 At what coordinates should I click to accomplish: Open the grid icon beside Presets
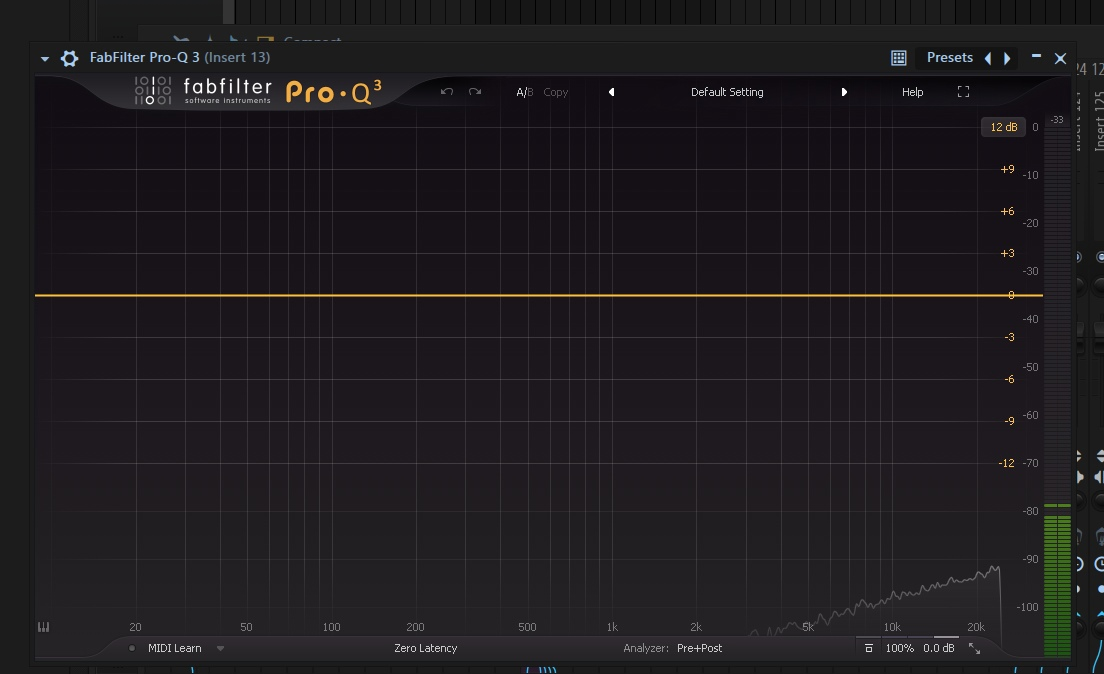tap(898, 58)
